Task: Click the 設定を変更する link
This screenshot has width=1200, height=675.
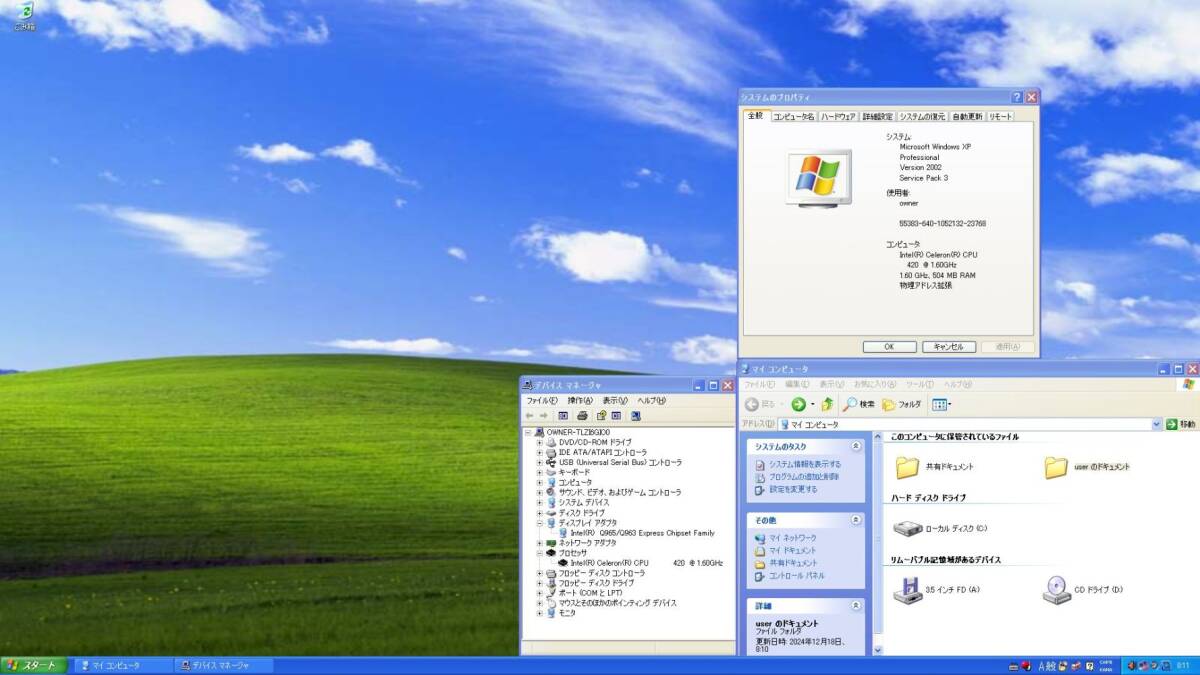Action: click(793, 489)
